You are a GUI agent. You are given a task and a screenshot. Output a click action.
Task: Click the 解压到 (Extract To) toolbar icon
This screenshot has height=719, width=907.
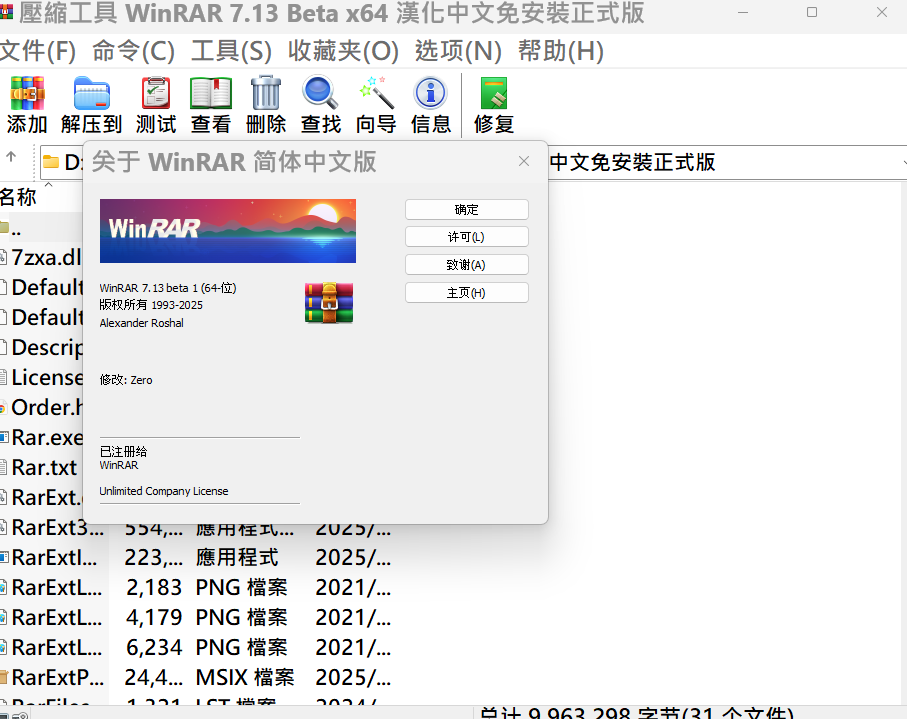pos(91,105)
